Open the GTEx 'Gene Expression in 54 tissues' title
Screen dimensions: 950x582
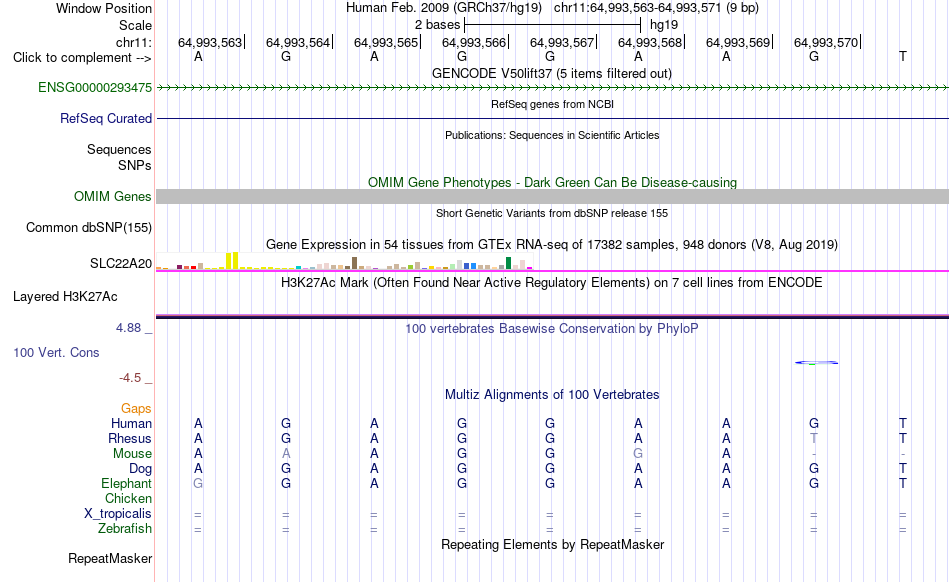pos(552,245)
